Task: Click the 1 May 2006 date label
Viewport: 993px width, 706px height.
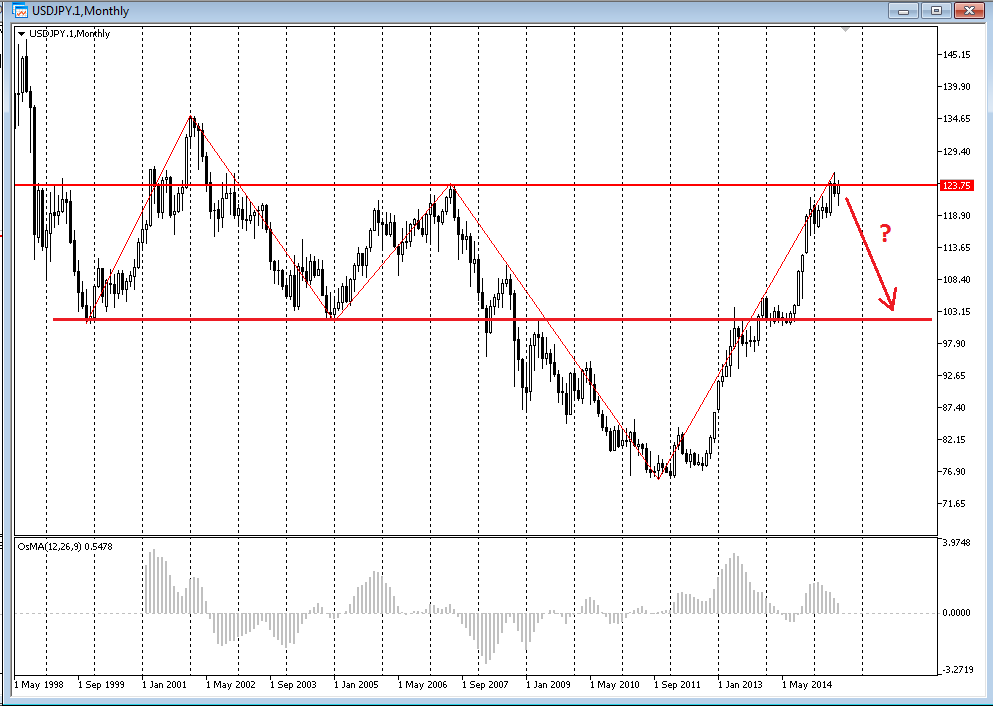Action: 422,684
